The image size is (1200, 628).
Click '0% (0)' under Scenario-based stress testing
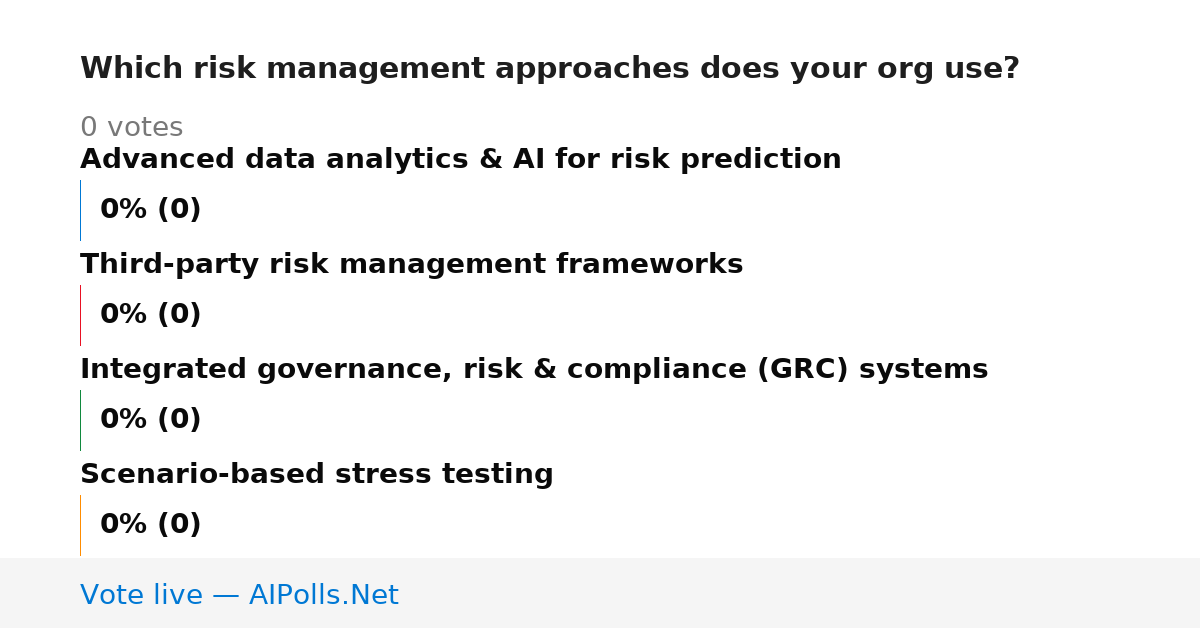click(150, 525)
